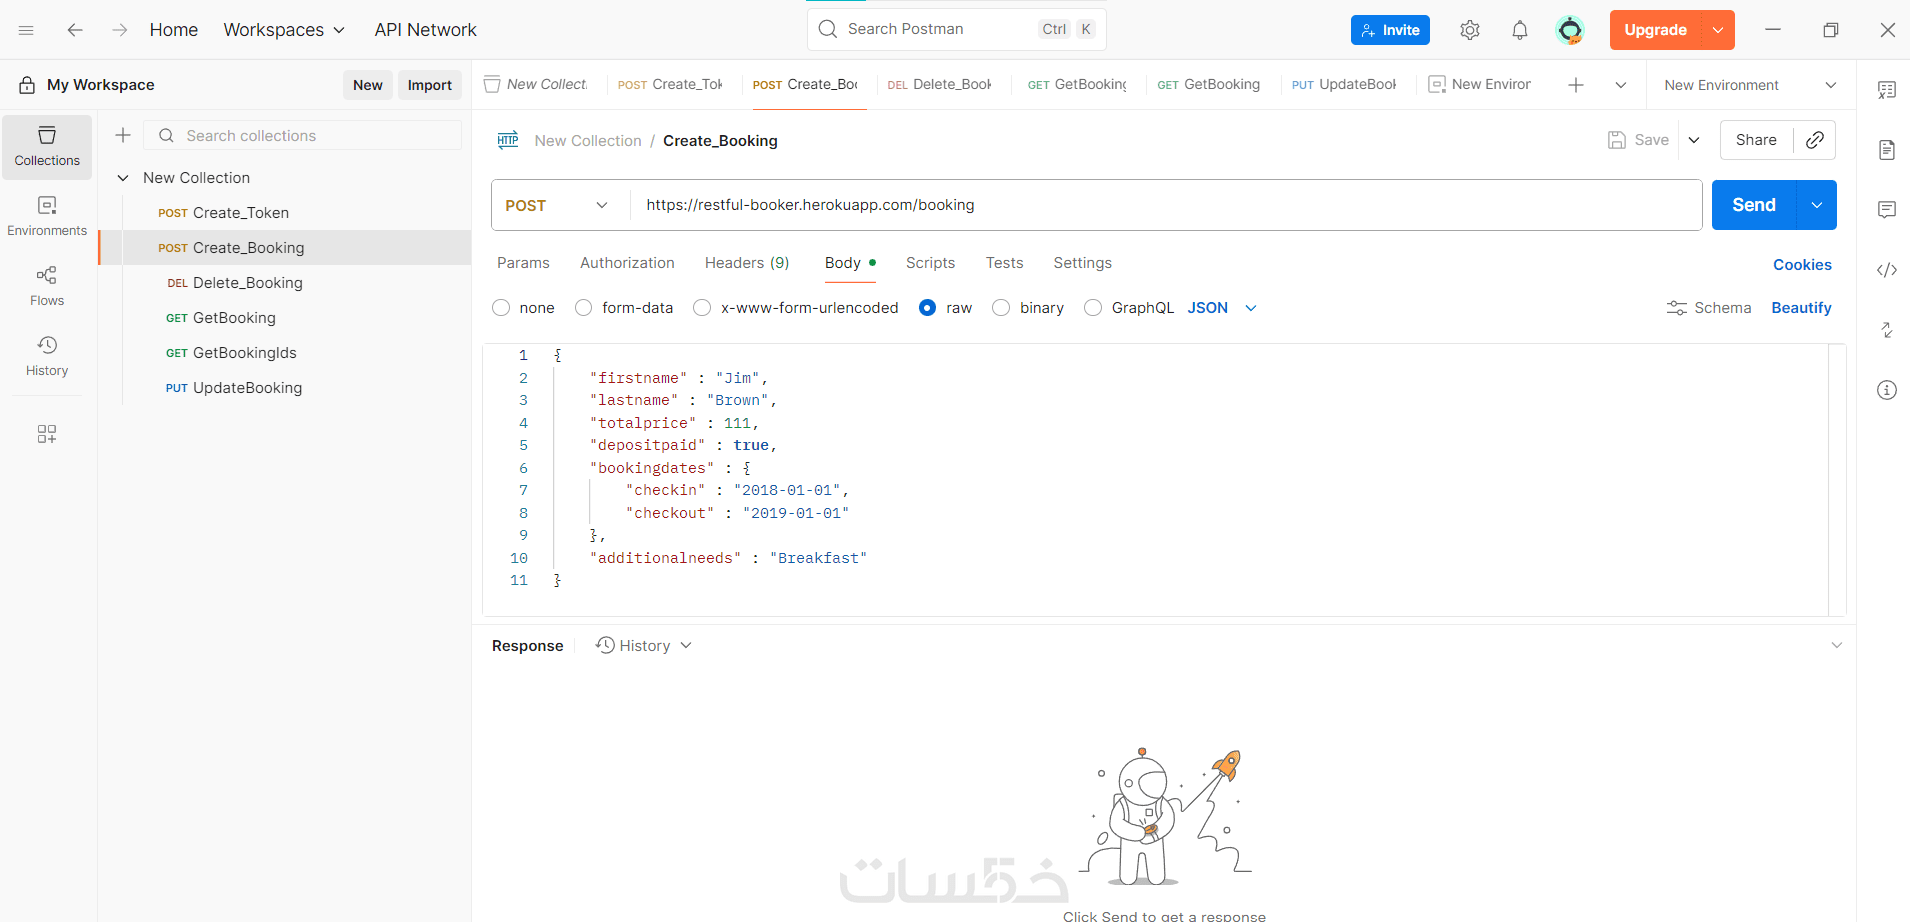Switch to the Headers tab
The width and height of the screenshot is (1910, 922).
coord(747,263)
